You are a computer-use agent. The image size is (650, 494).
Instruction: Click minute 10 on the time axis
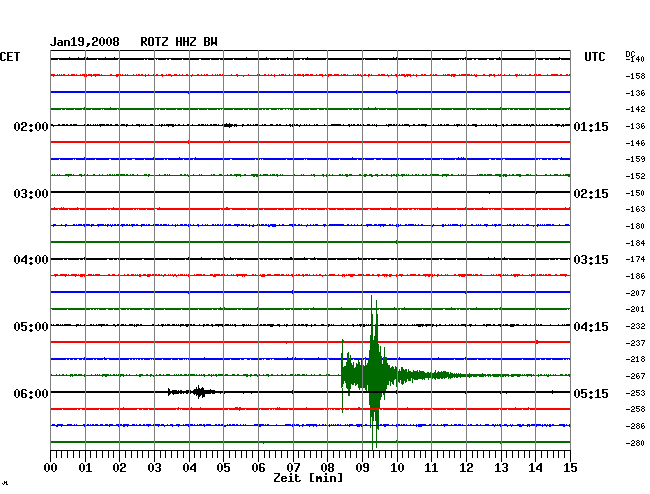[397, 468]
